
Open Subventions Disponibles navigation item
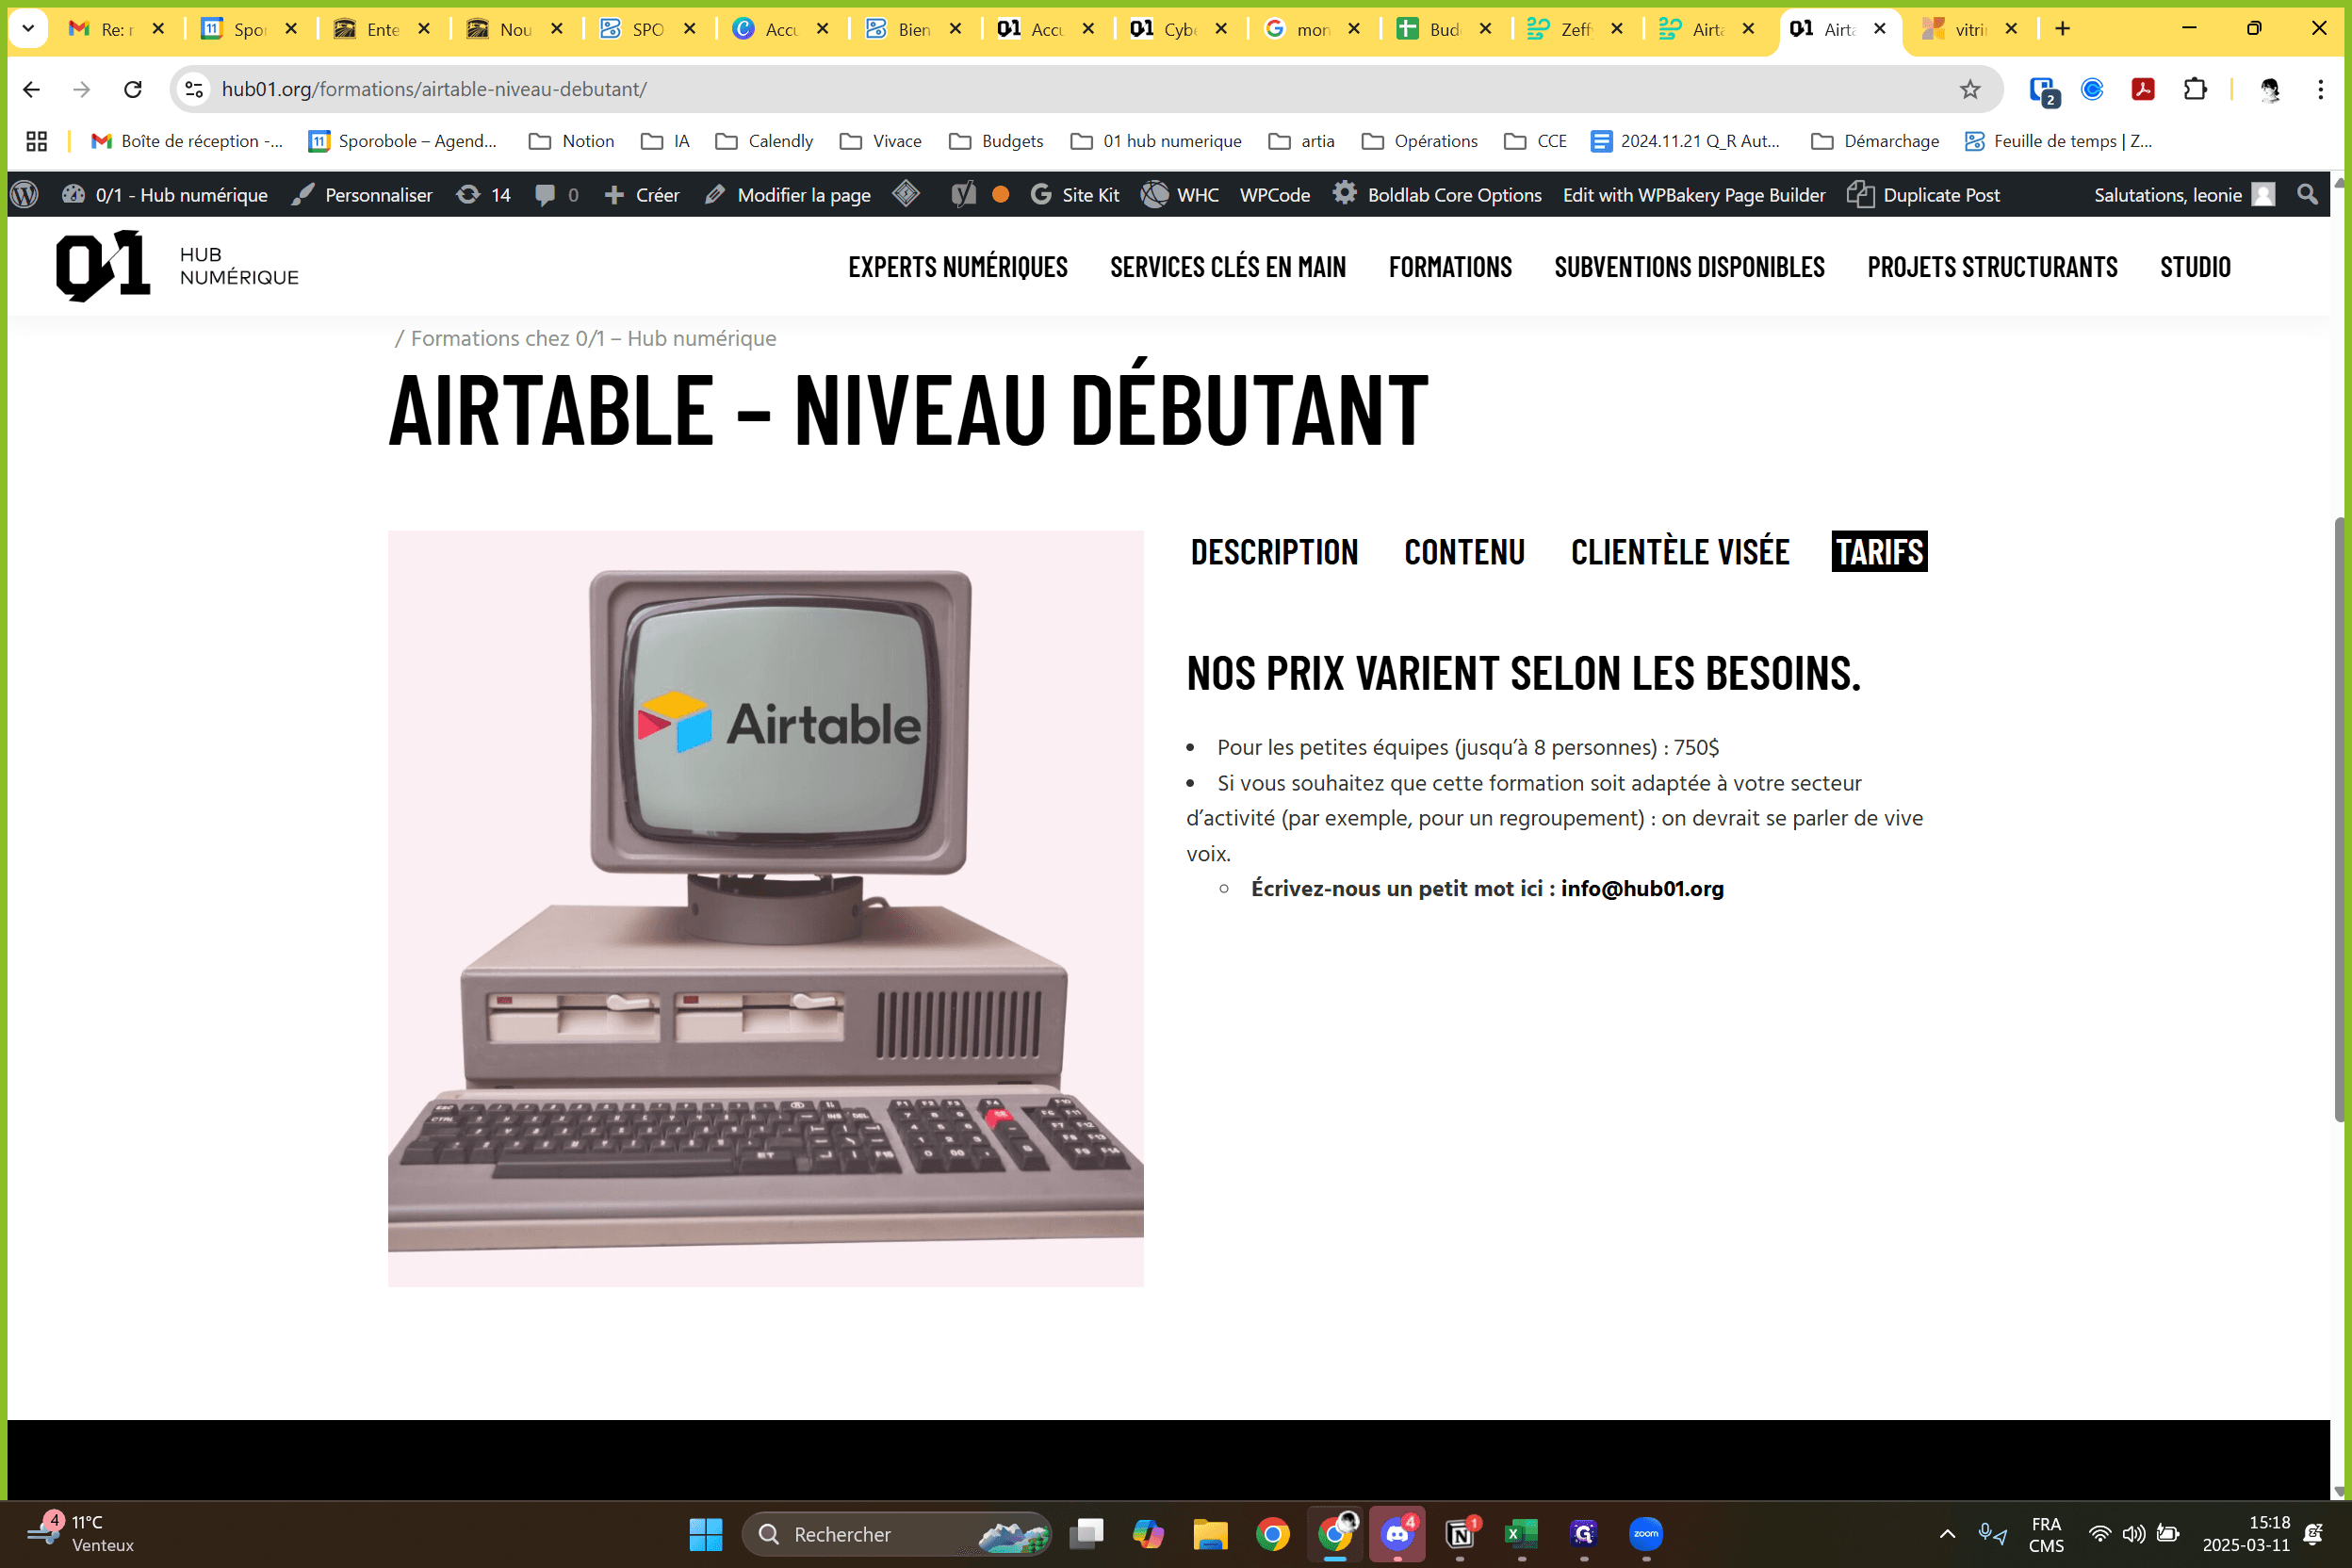(x=1689, y=267)
